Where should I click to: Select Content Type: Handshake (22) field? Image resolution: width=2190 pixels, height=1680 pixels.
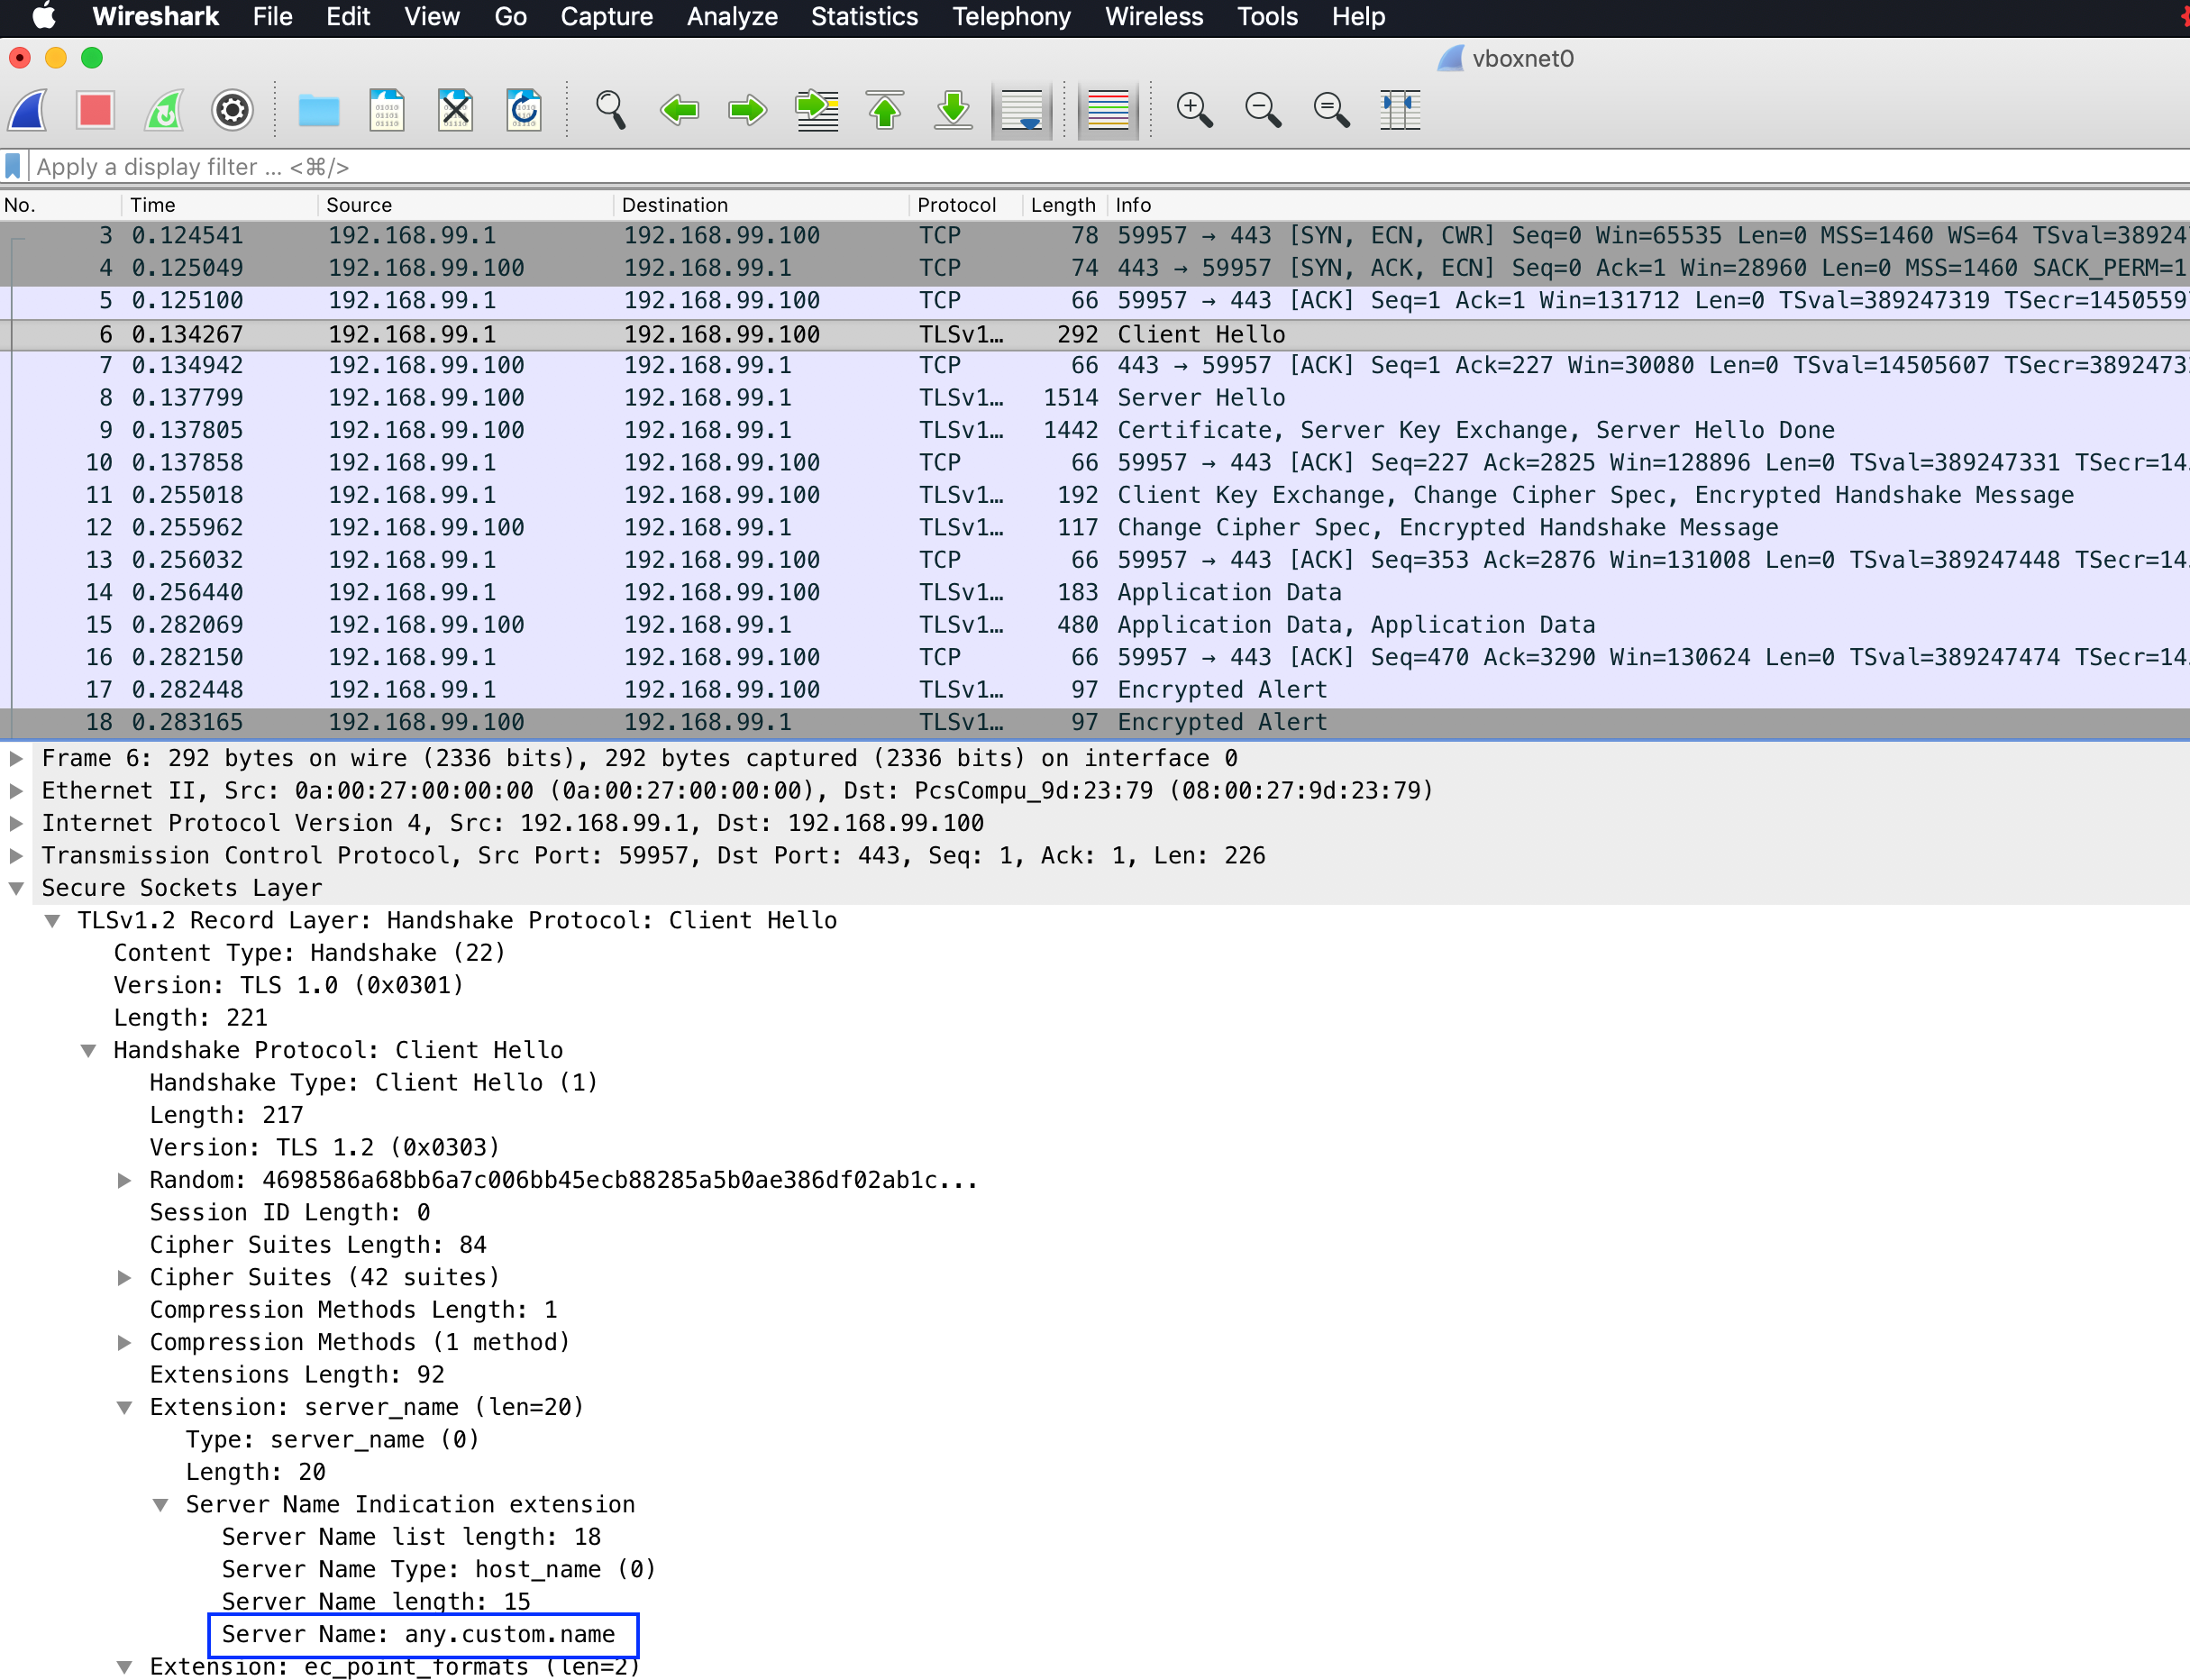[309, 953]
